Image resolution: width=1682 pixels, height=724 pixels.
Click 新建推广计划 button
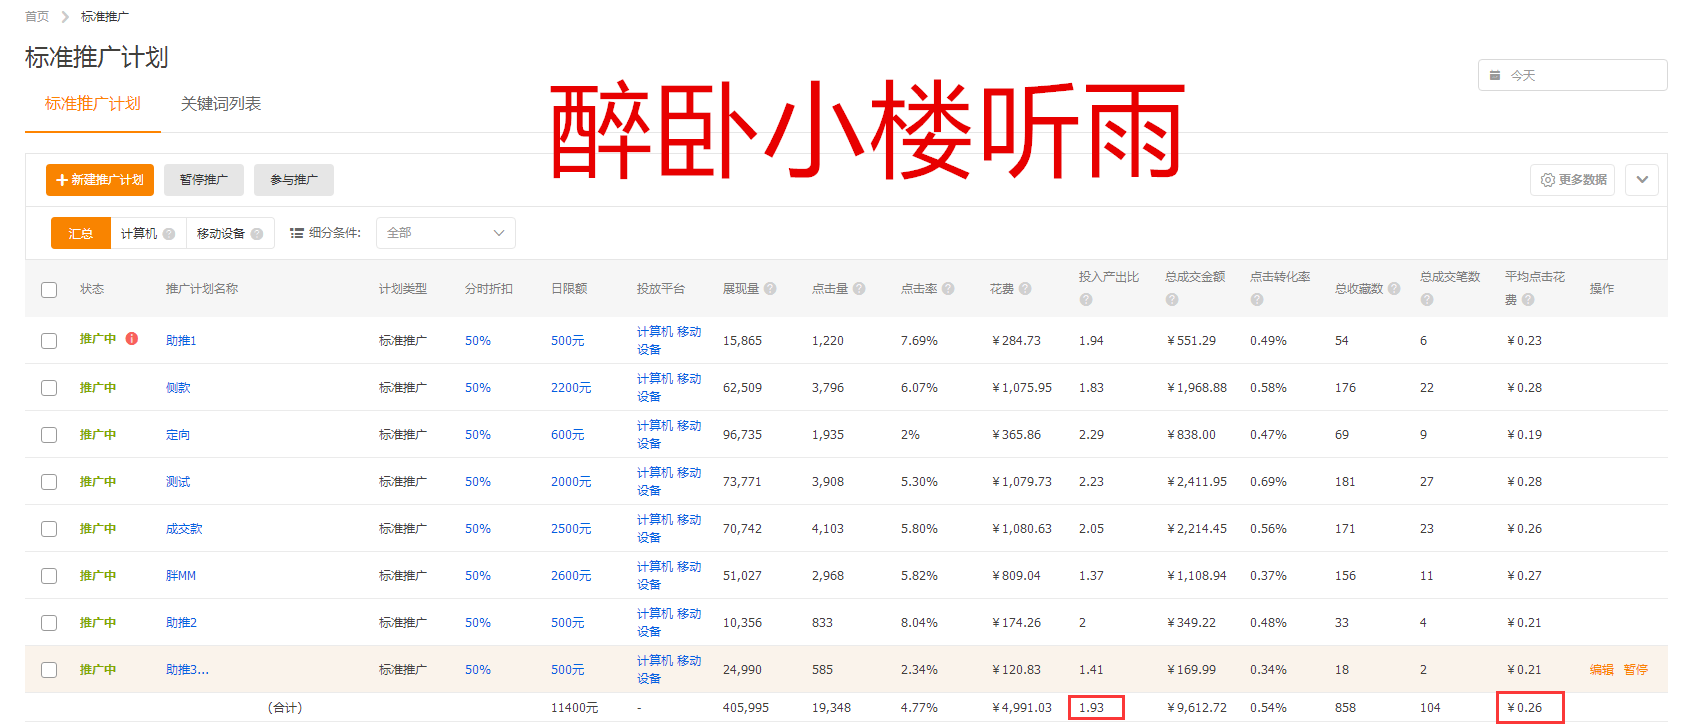pyautogui.click(x=100, y=180)
